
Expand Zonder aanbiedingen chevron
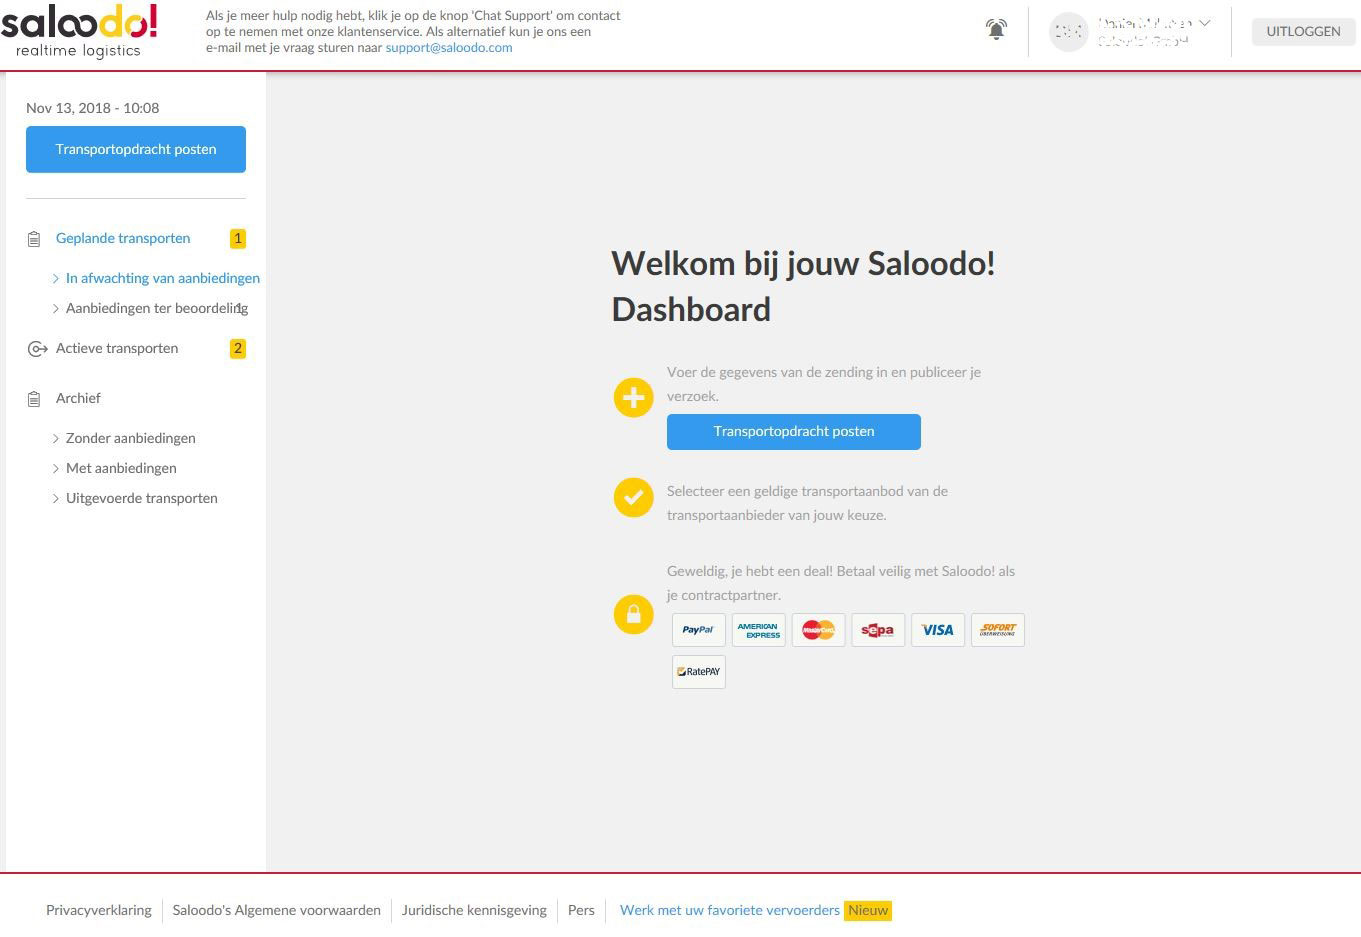tap(56, 438)
